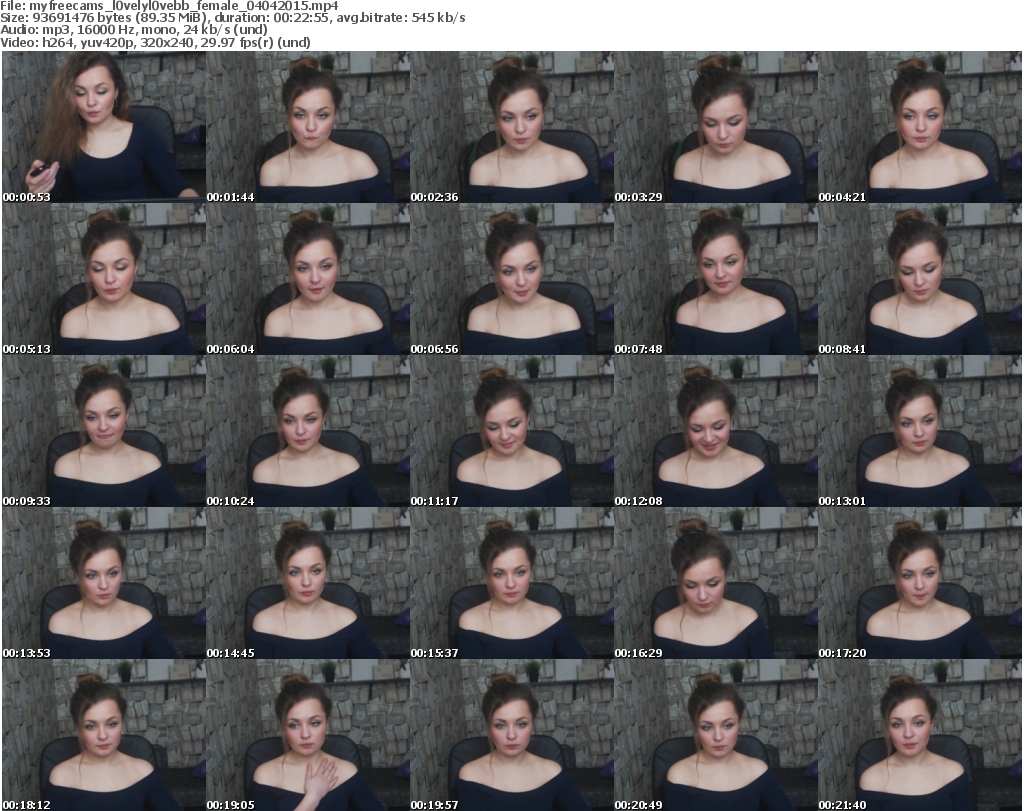Click the Video h264 info line
Image resolution: width=1024 pixels, height=811 pixels.
(155, 42)
